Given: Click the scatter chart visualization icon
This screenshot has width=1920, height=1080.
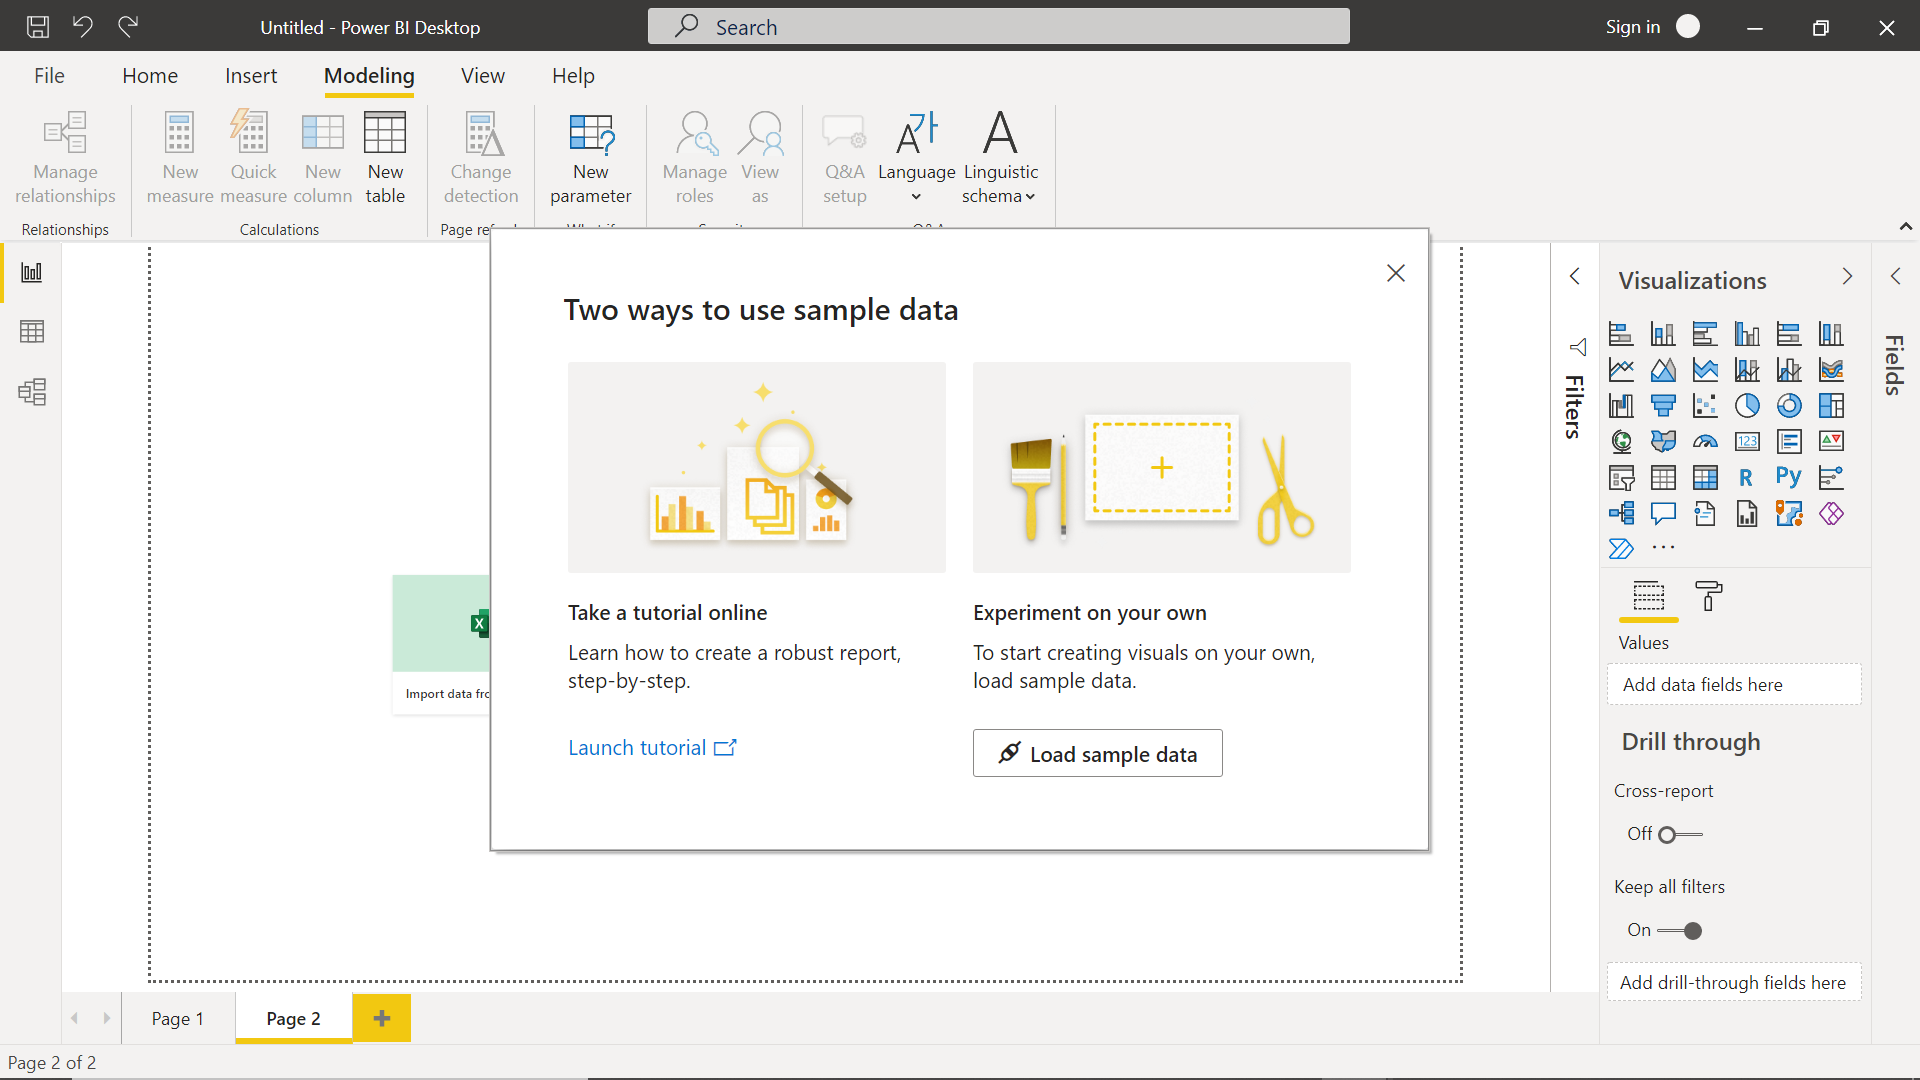Looking at the screenshot, I should (1704, 405).
